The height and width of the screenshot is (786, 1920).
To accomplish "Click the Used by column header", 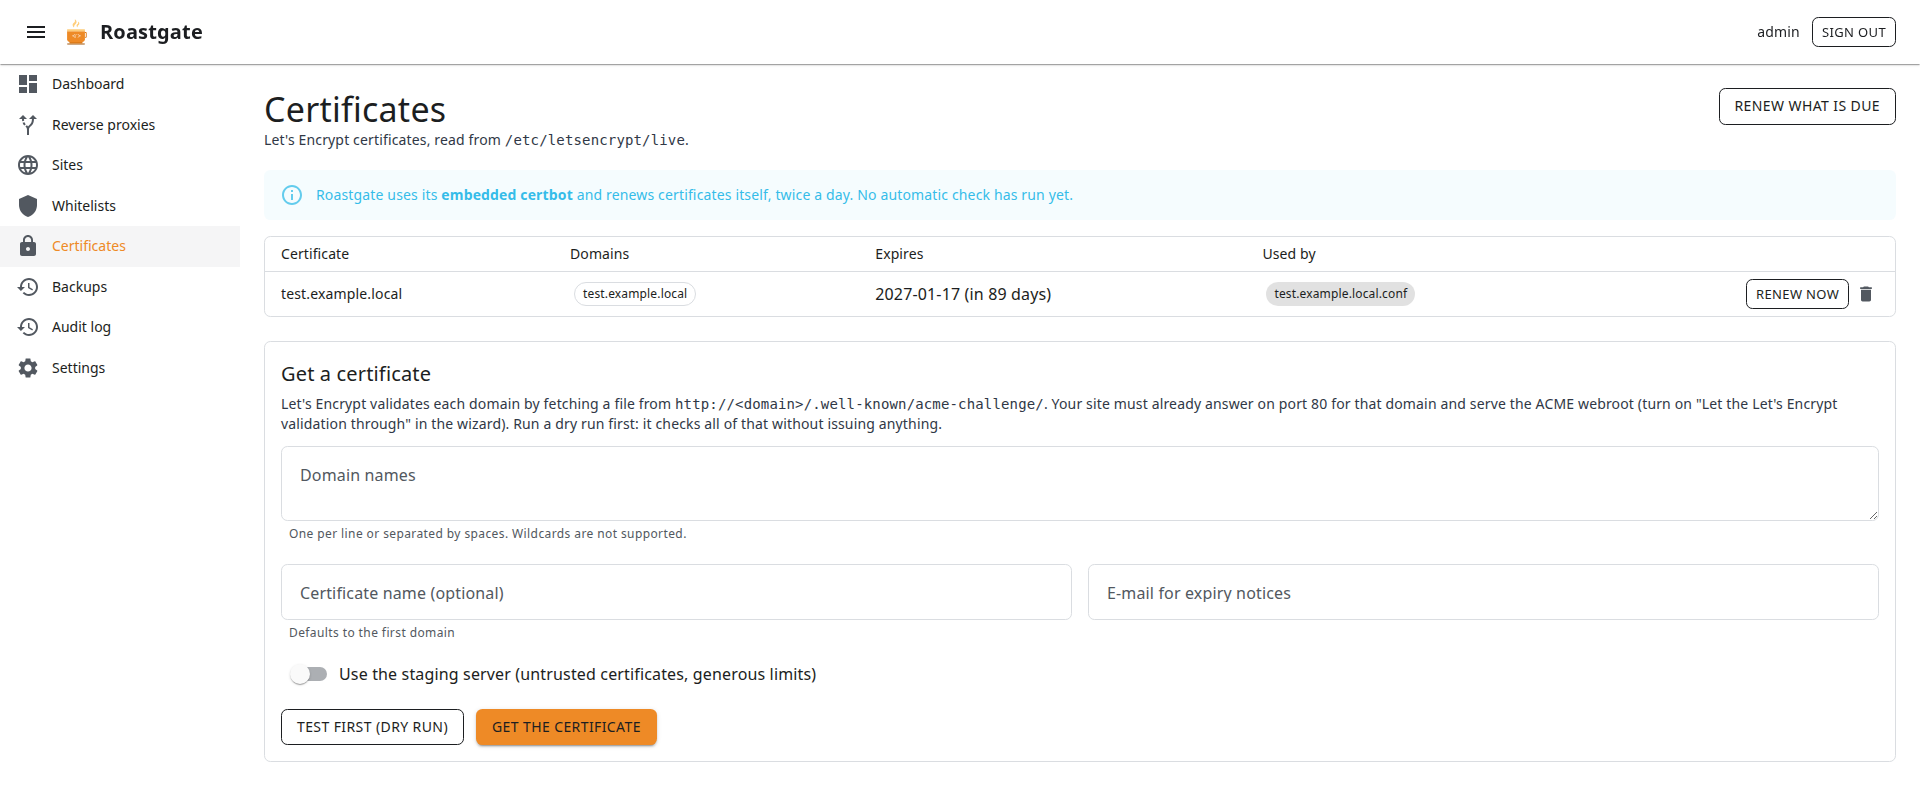I will 1289,254.
